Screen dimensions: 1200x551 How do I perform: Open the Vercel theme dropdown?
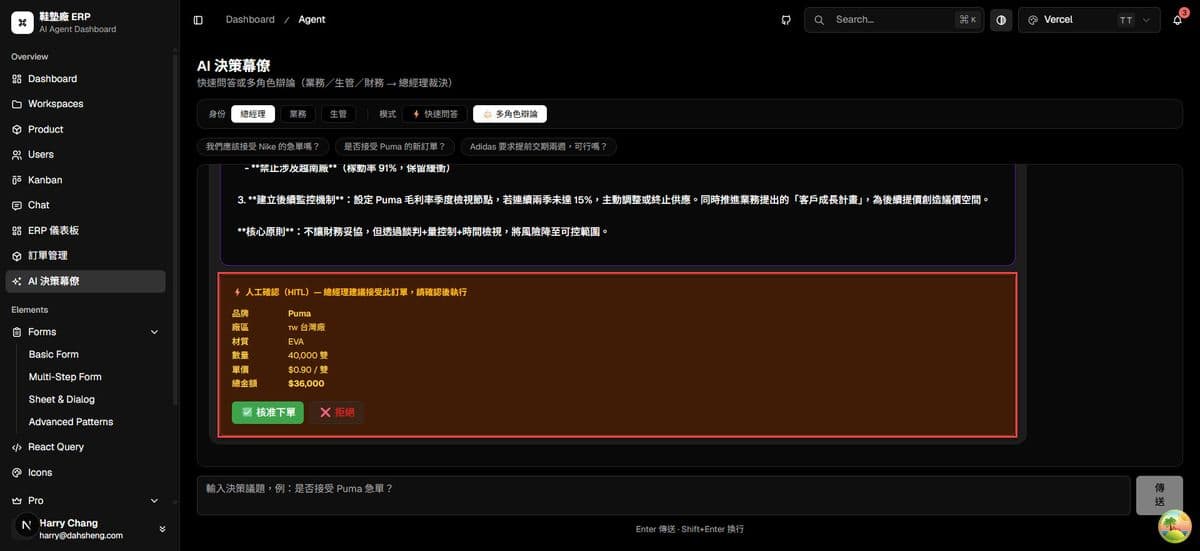tap(1089, 20)
